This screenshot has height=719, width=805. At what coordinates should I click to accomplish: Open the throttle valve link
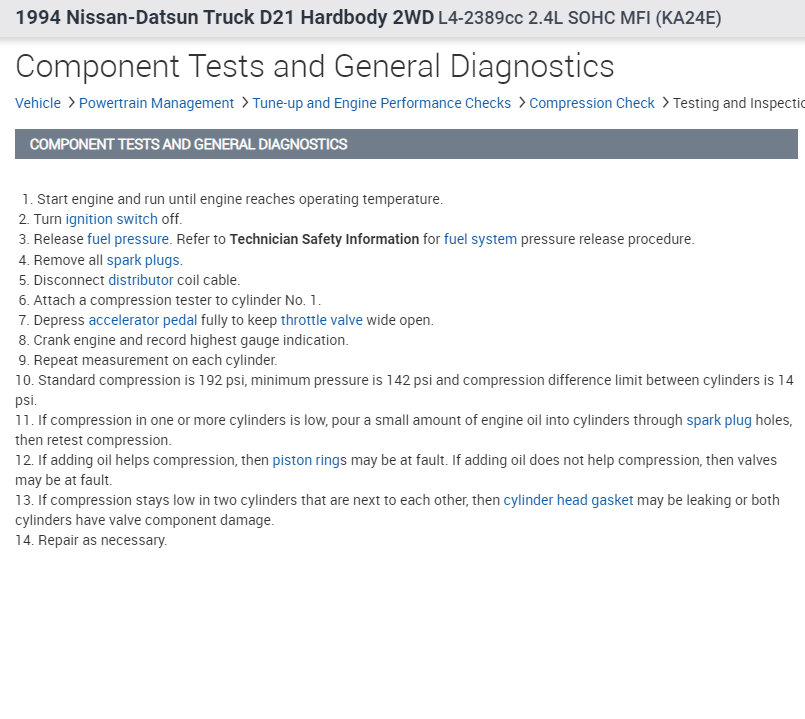[x=321, y=320]
